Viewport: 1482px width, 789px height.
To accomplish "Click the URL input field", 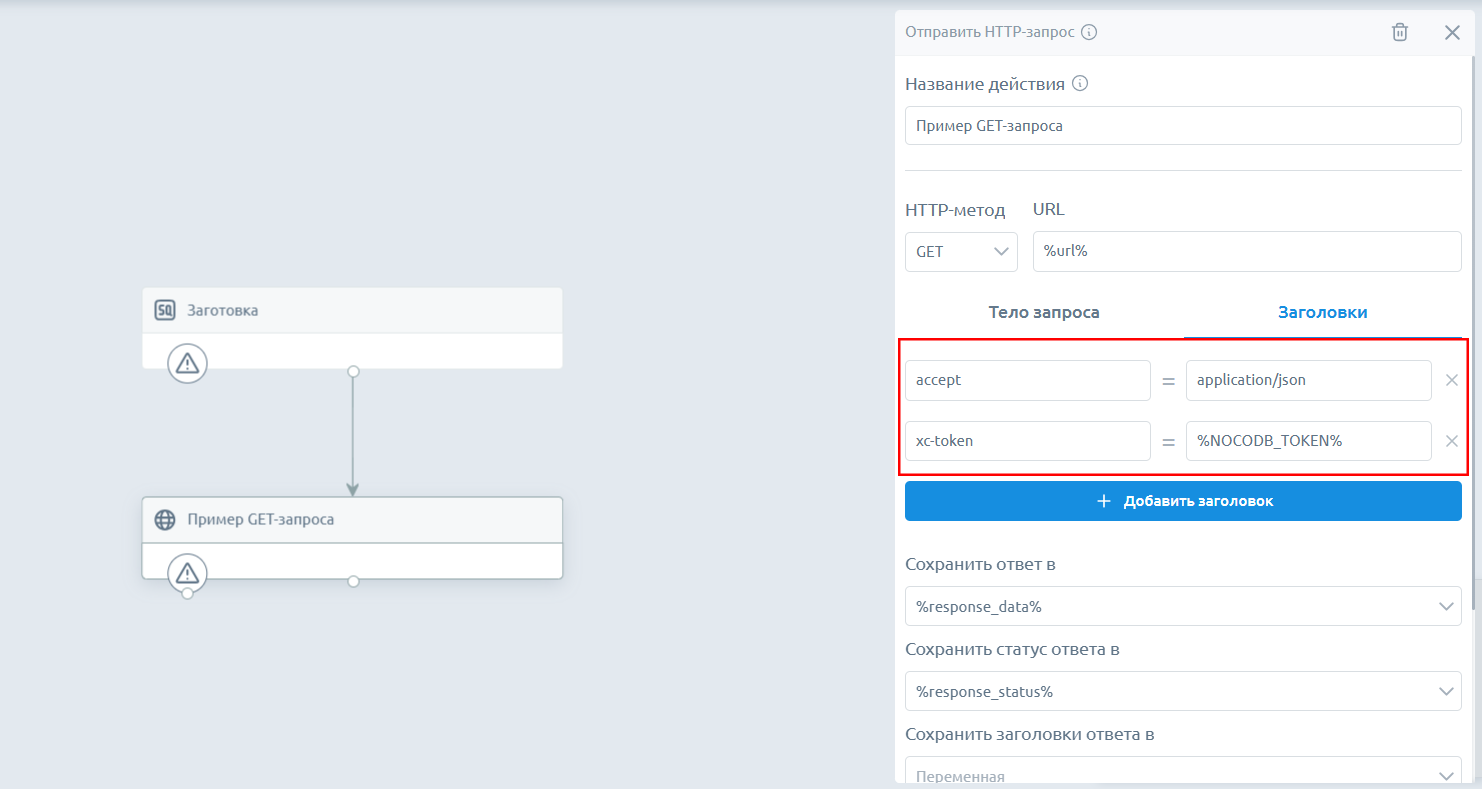I will (1246, 252).
